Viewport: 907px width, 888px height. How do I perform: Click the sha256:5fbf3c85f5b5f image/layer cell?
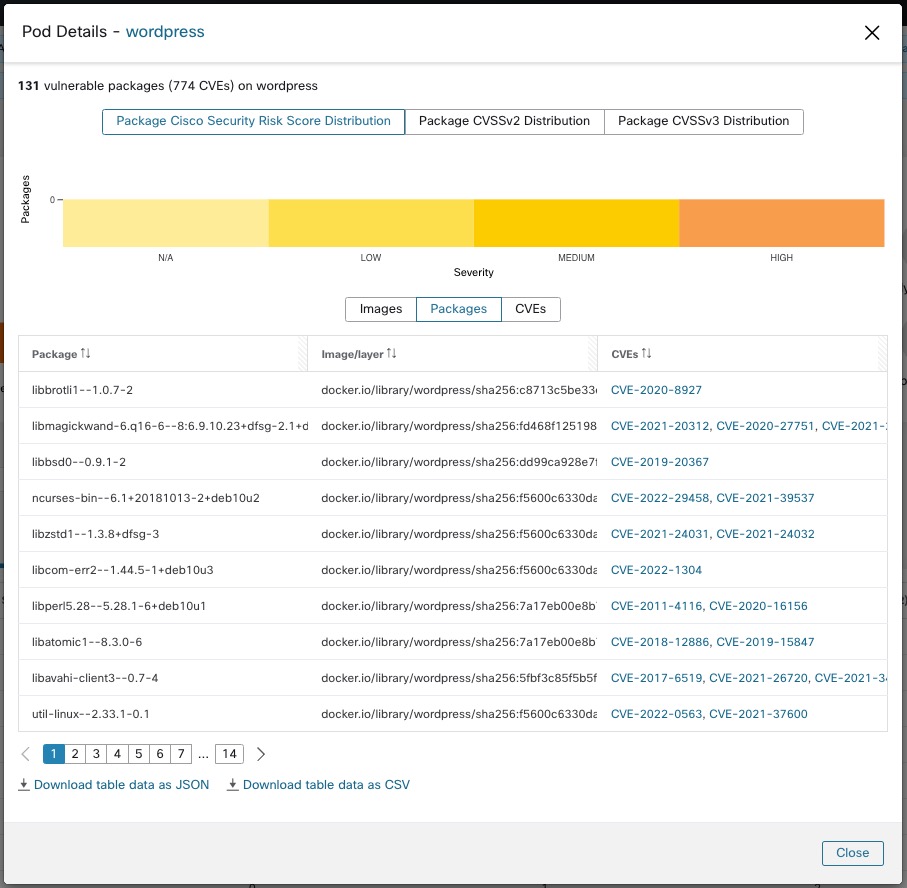[x=453, y=678]
